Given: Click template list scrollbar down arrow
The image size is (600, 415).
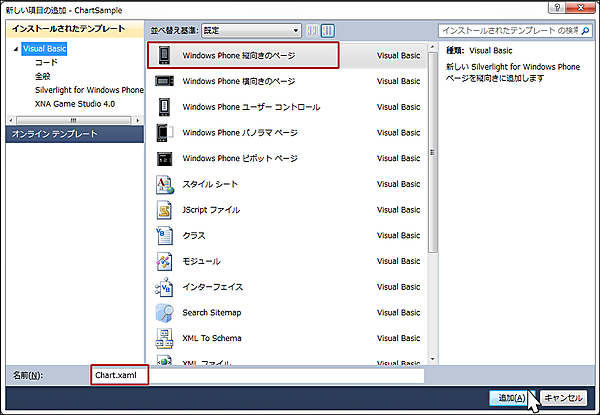Looking at the screenshot, I should [x=433, y=360].
